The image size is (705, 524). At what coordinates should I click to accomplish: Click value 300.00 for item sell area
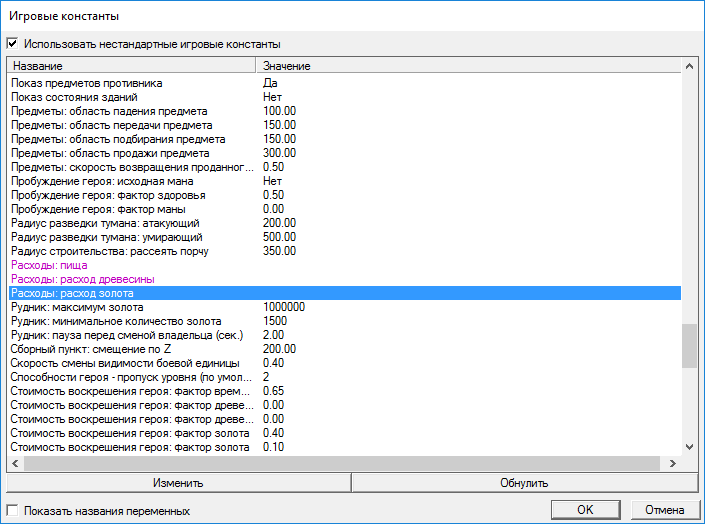(279, 153)
